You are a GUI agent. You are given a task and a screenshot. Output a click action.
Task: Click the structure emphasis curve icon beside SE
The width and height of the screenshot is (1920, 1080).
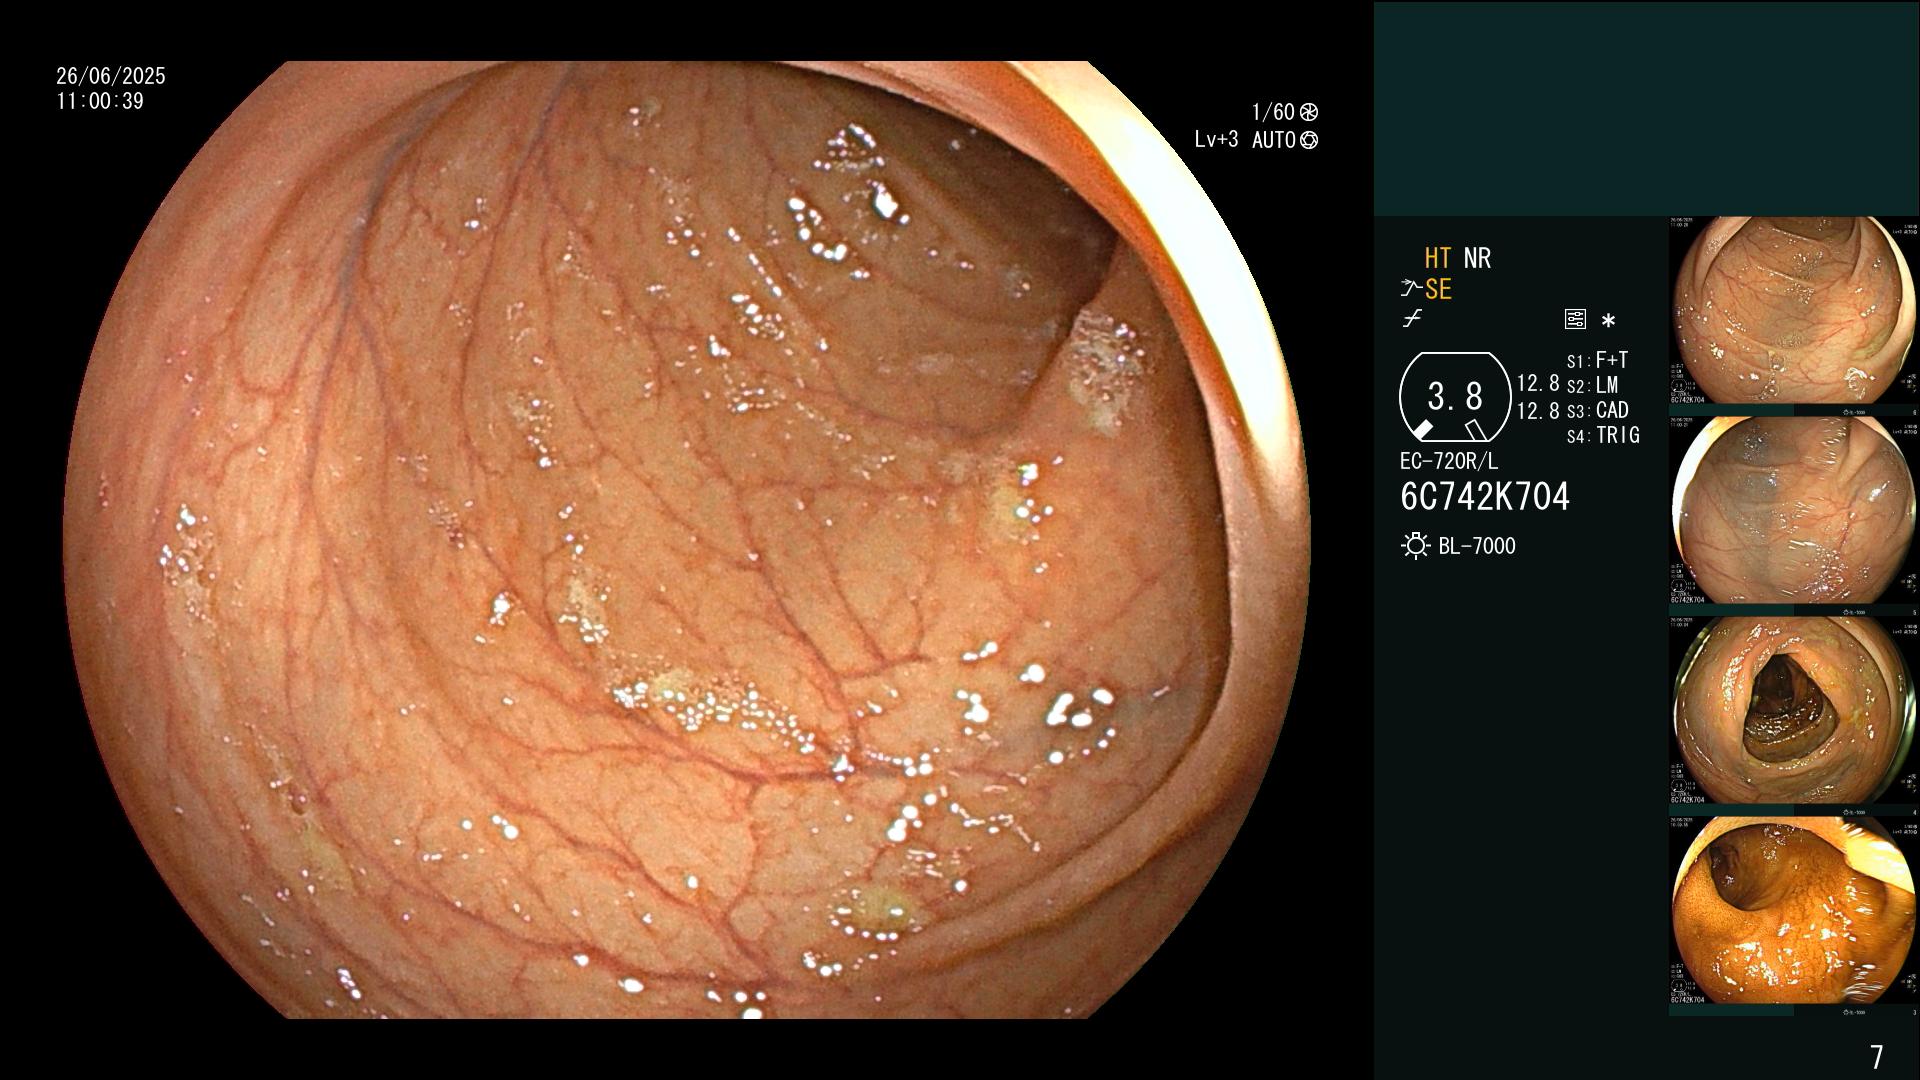click(1411, 289)
